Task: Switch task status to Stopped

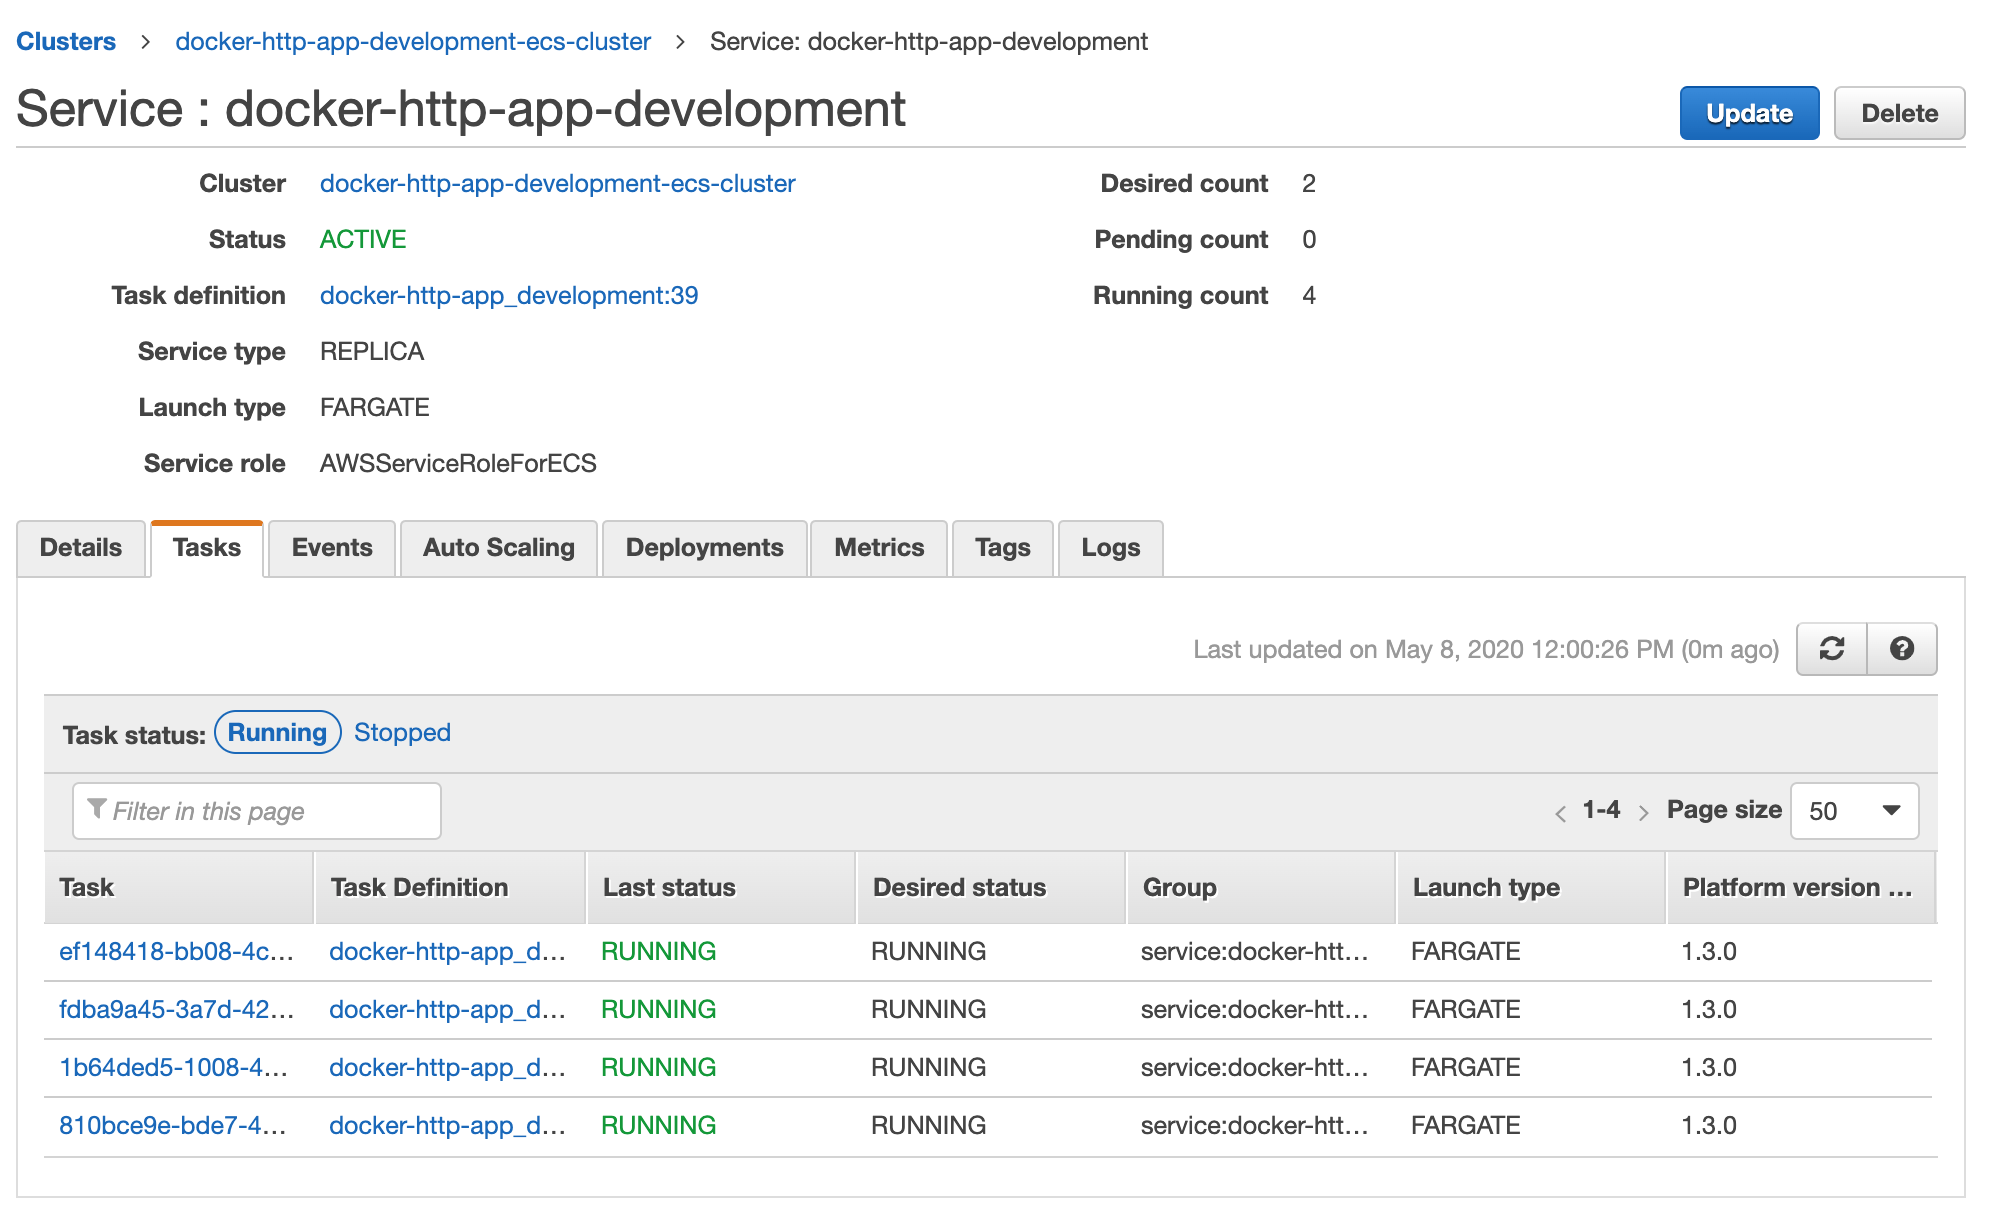Action: (402, 733)
